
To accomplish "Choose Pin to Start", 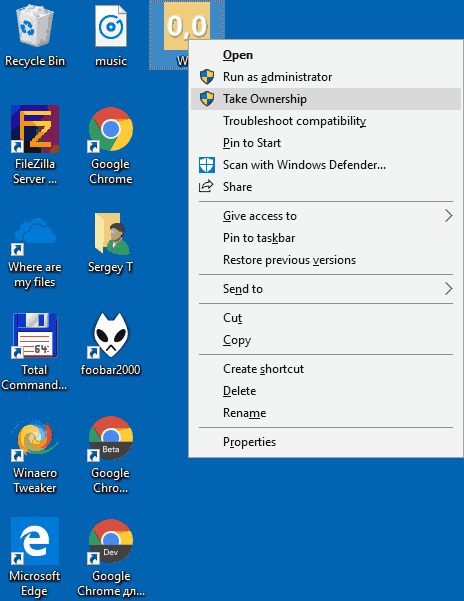I will (x=326, y=143).
